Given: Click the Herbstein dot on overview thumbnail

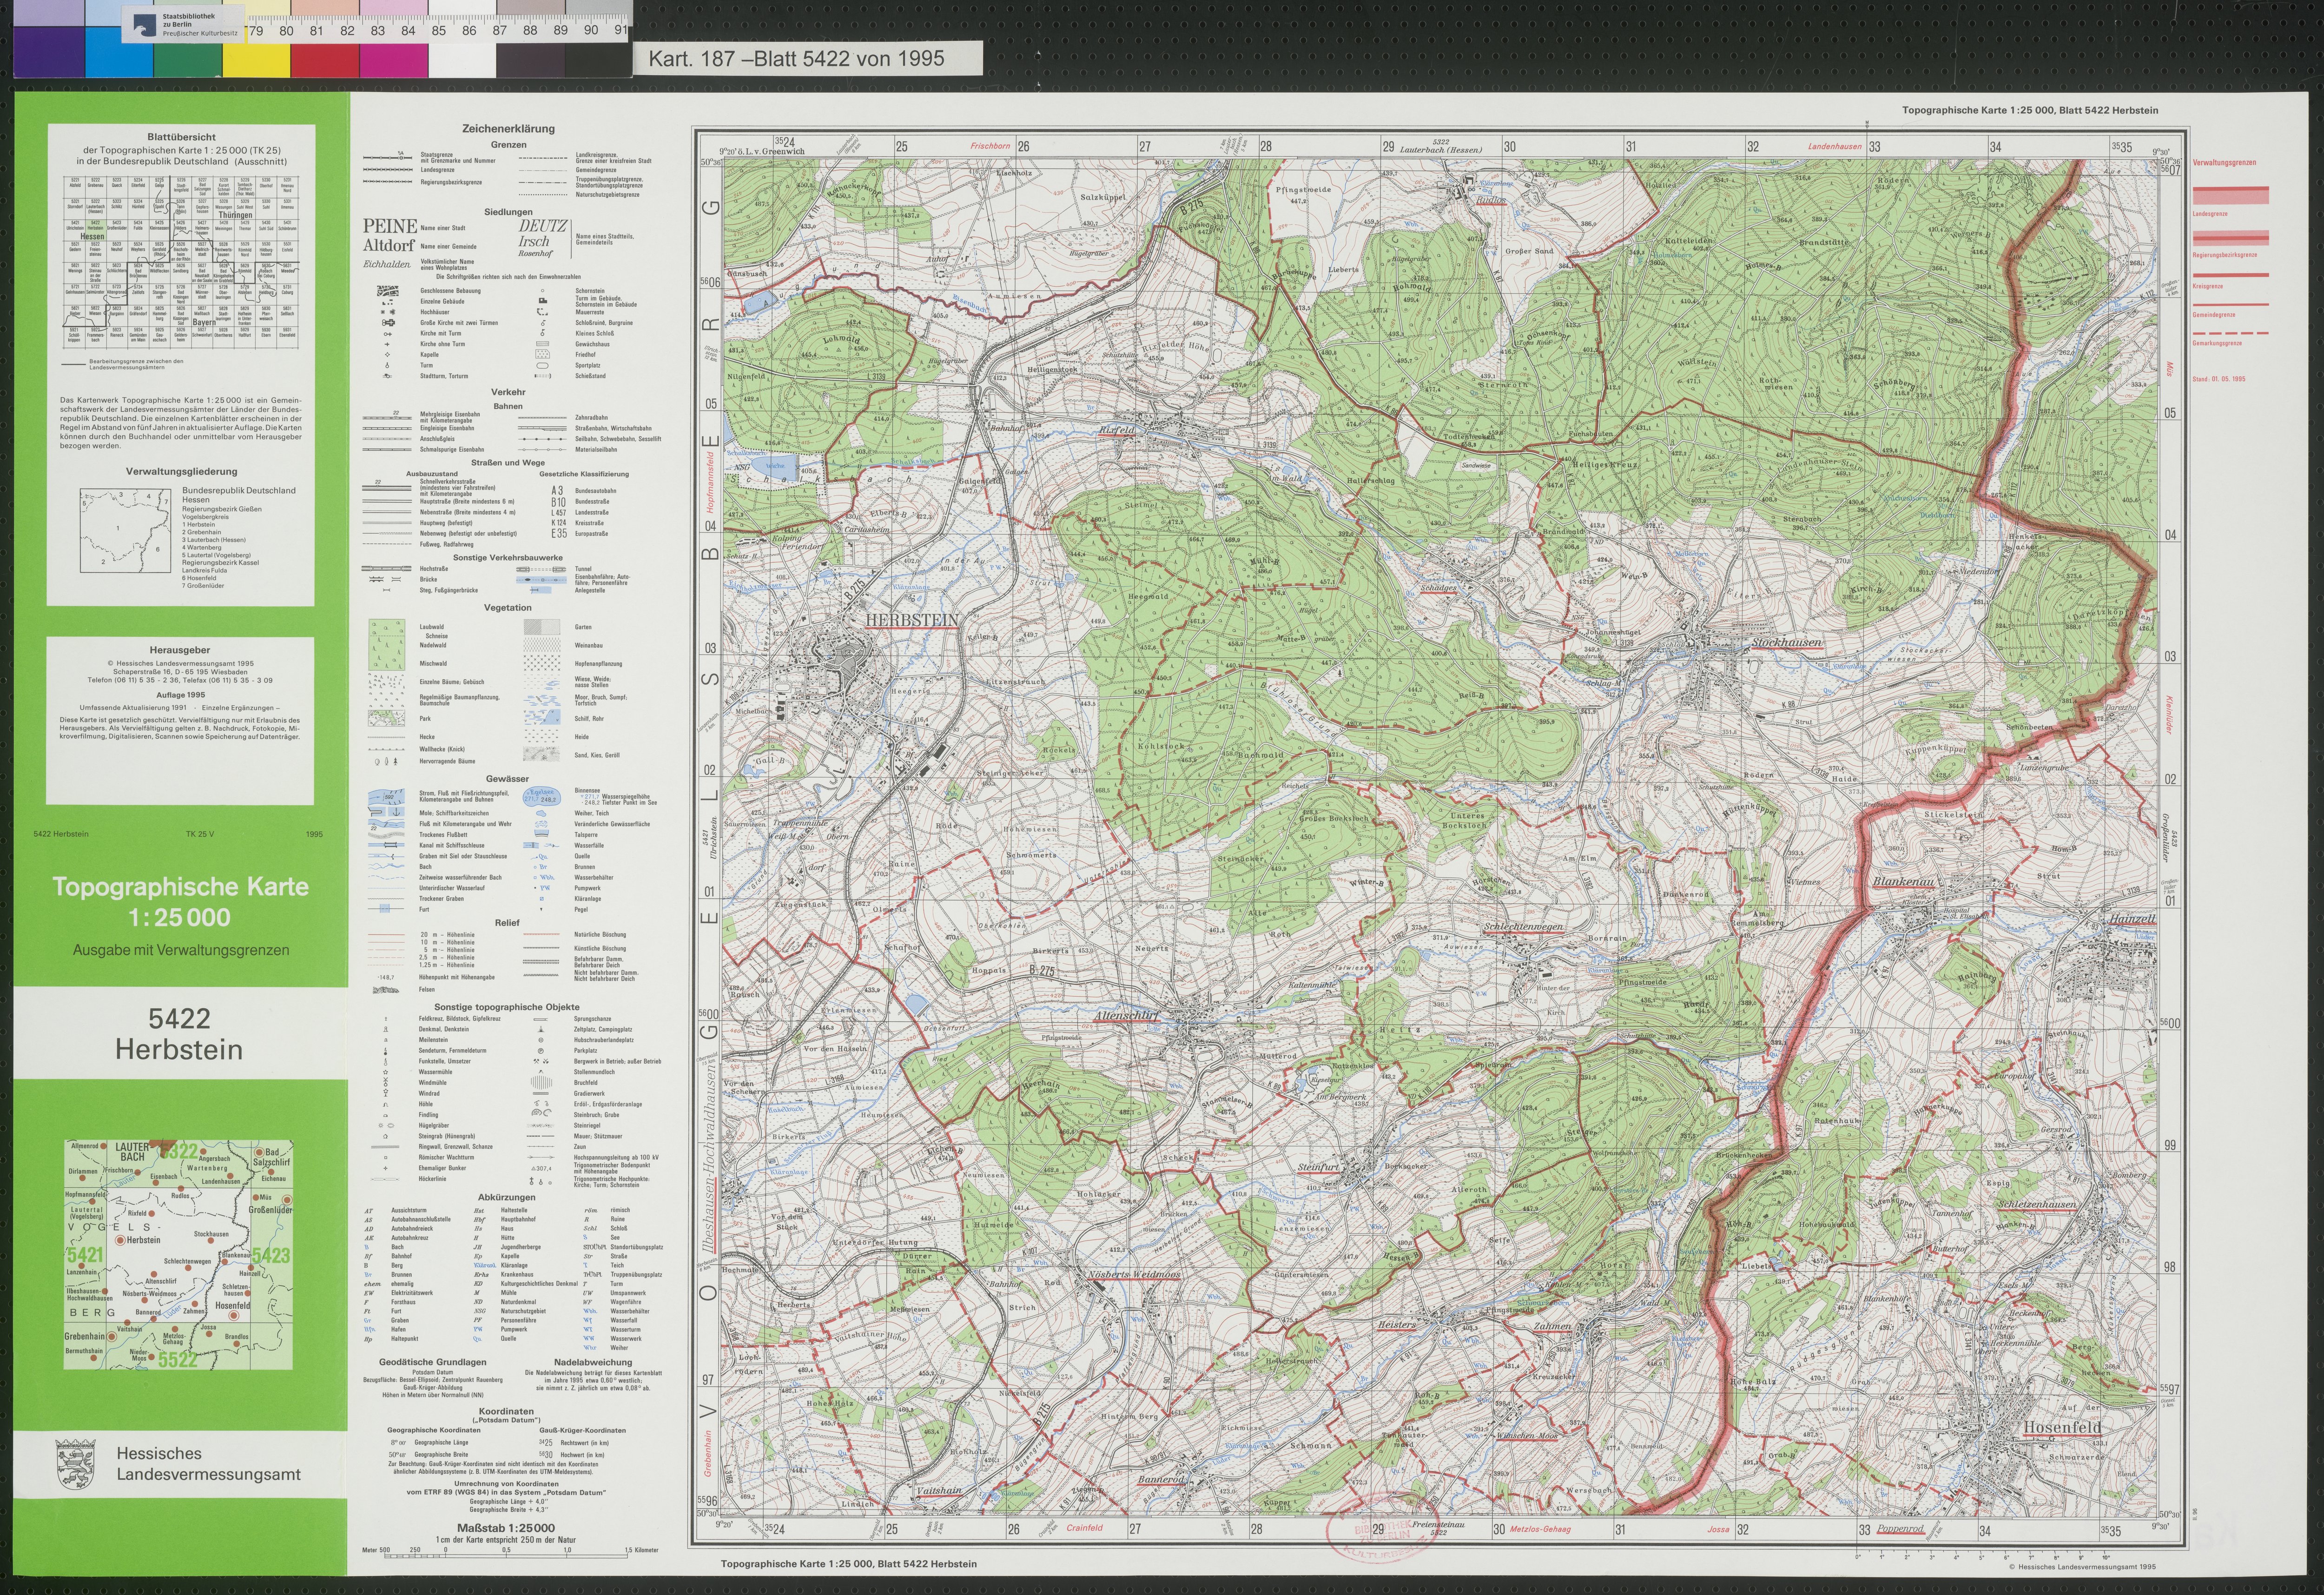Looking at the screenshot, I should click(x=121, y=1240).
